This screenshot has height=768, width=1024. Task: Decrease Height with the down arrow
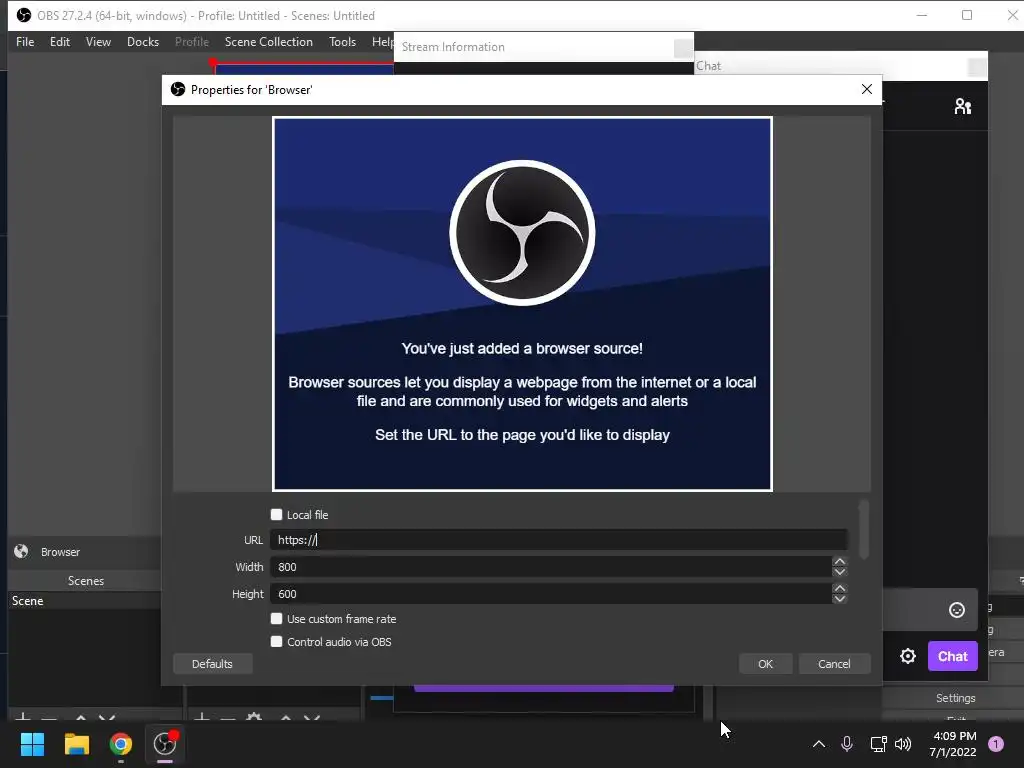(x=840, y=599)
